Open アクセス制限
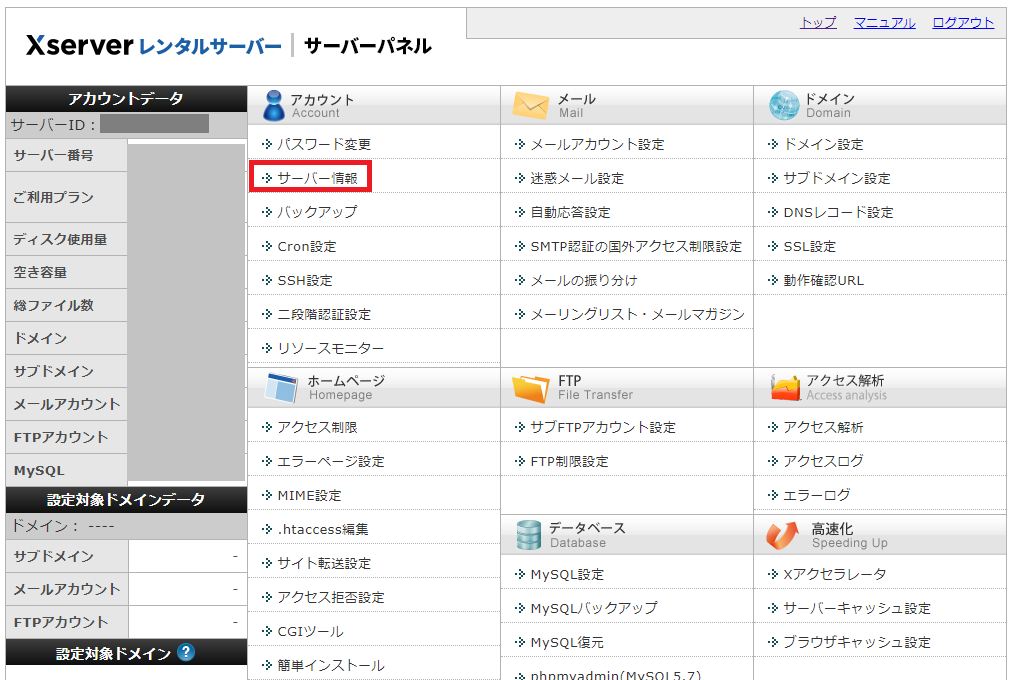Screen dimensions: 1018x680 [x=317, y=427]
